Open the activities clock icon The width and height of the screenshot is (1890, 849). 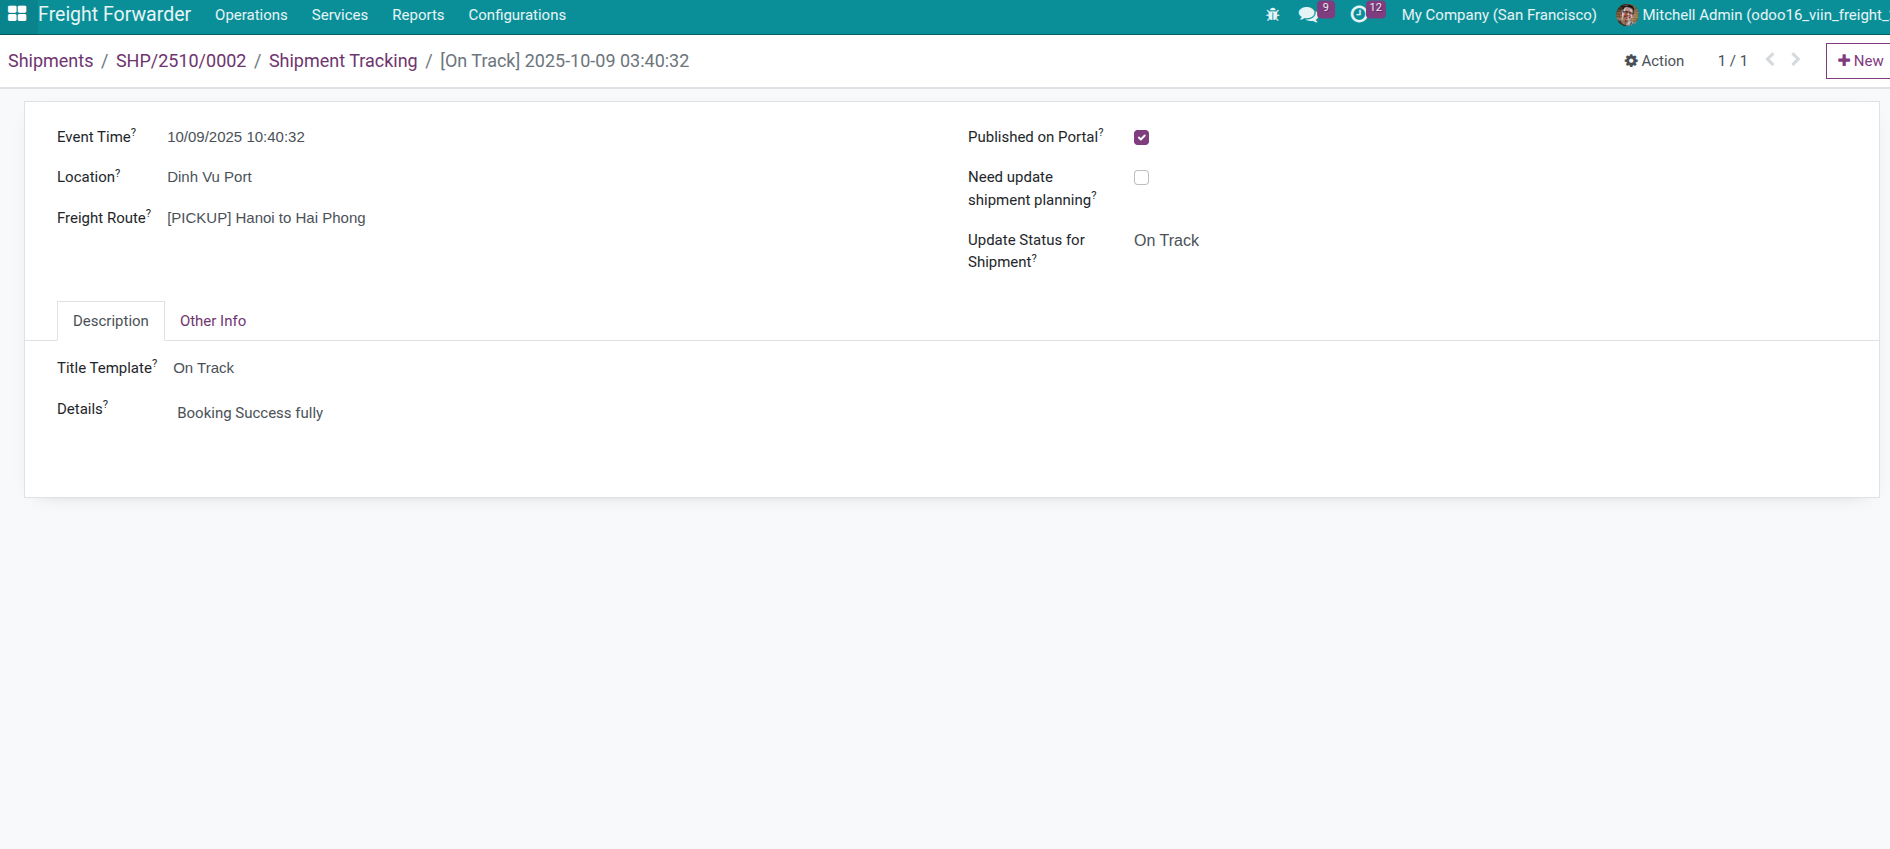1358,15
